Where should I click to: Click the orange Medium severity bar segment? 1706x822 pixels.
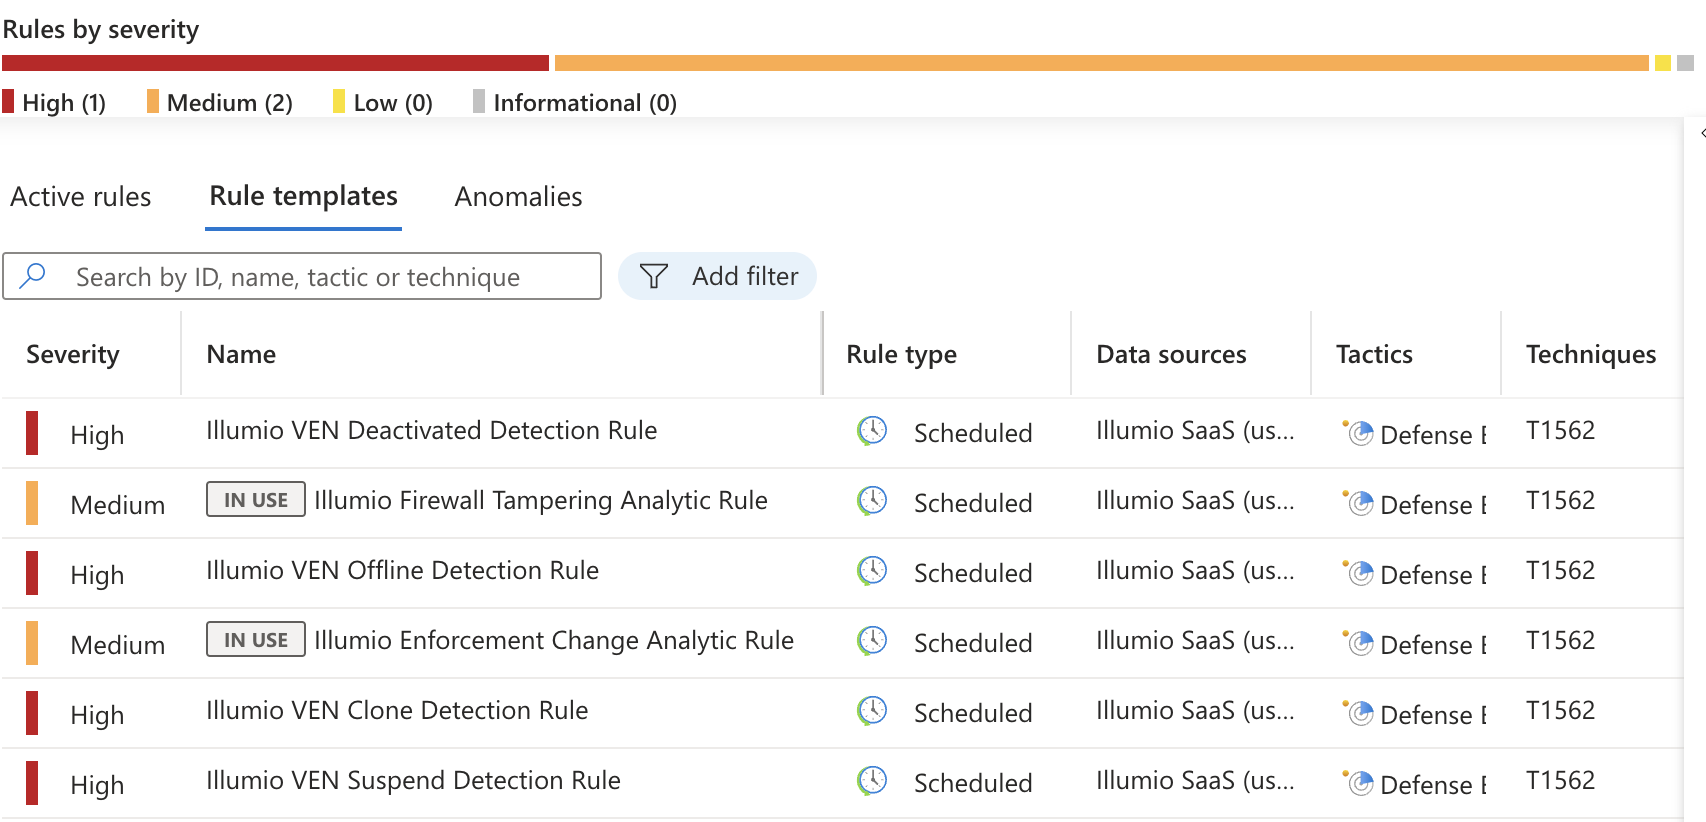[1102, 63]
